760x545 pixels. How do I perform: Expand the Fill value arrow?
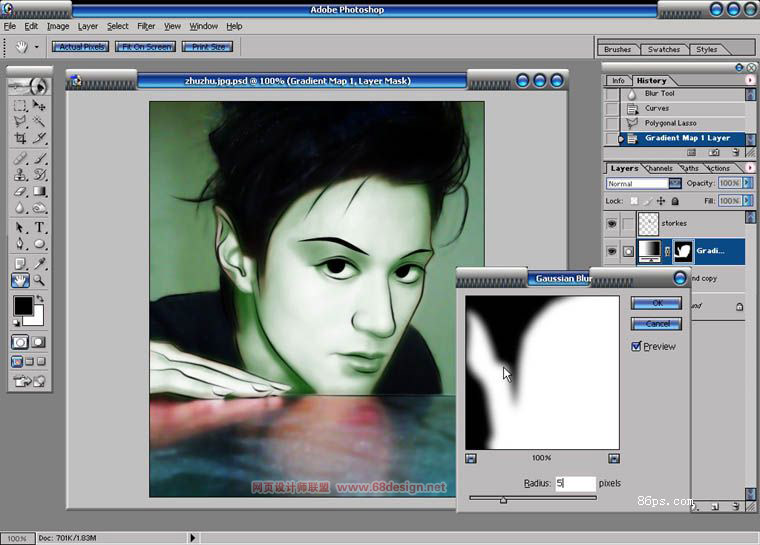pos(746,201)
